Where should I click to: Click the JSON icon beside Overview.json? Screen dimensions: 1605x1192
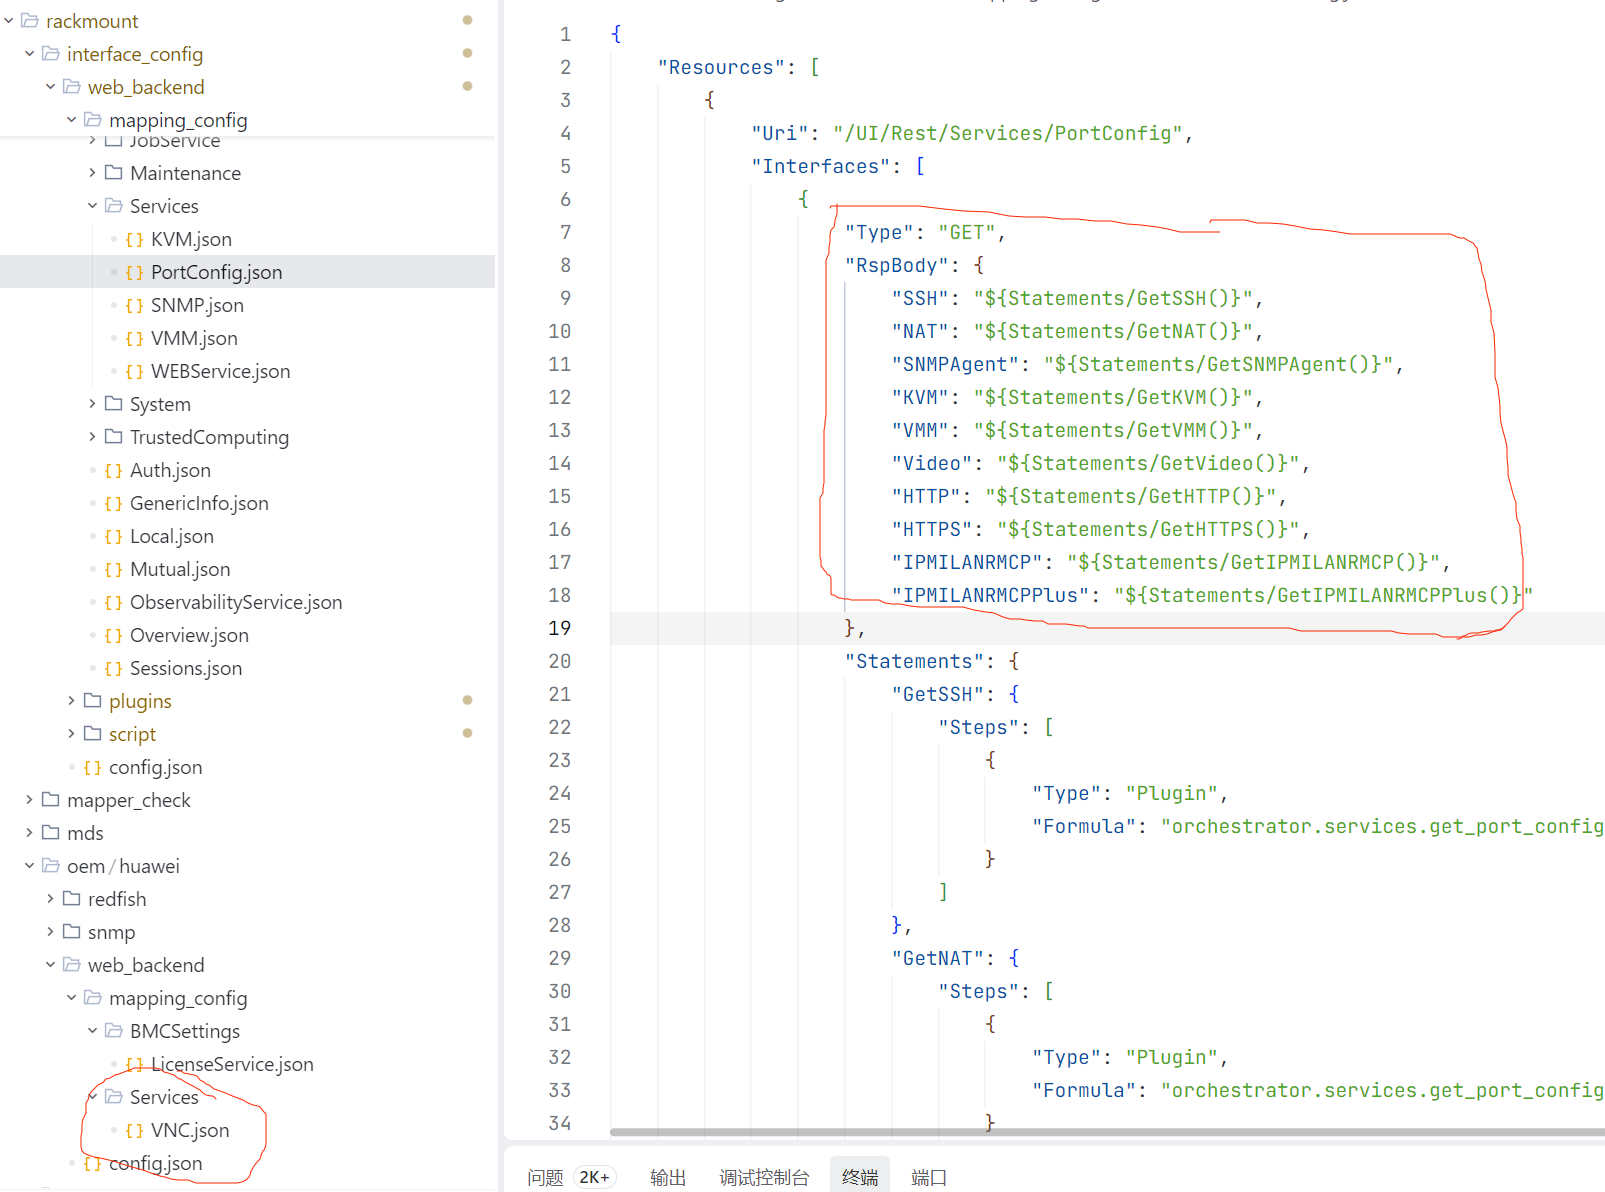(113, 636)
